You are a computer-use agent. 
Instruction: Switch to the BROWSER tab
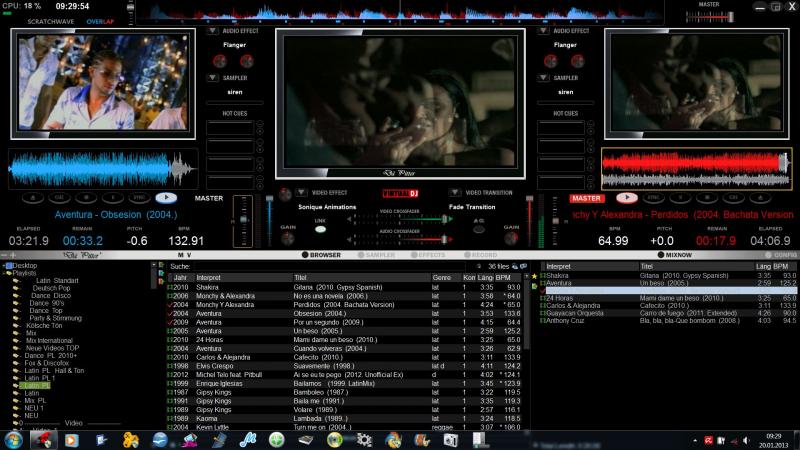[321, 255]
